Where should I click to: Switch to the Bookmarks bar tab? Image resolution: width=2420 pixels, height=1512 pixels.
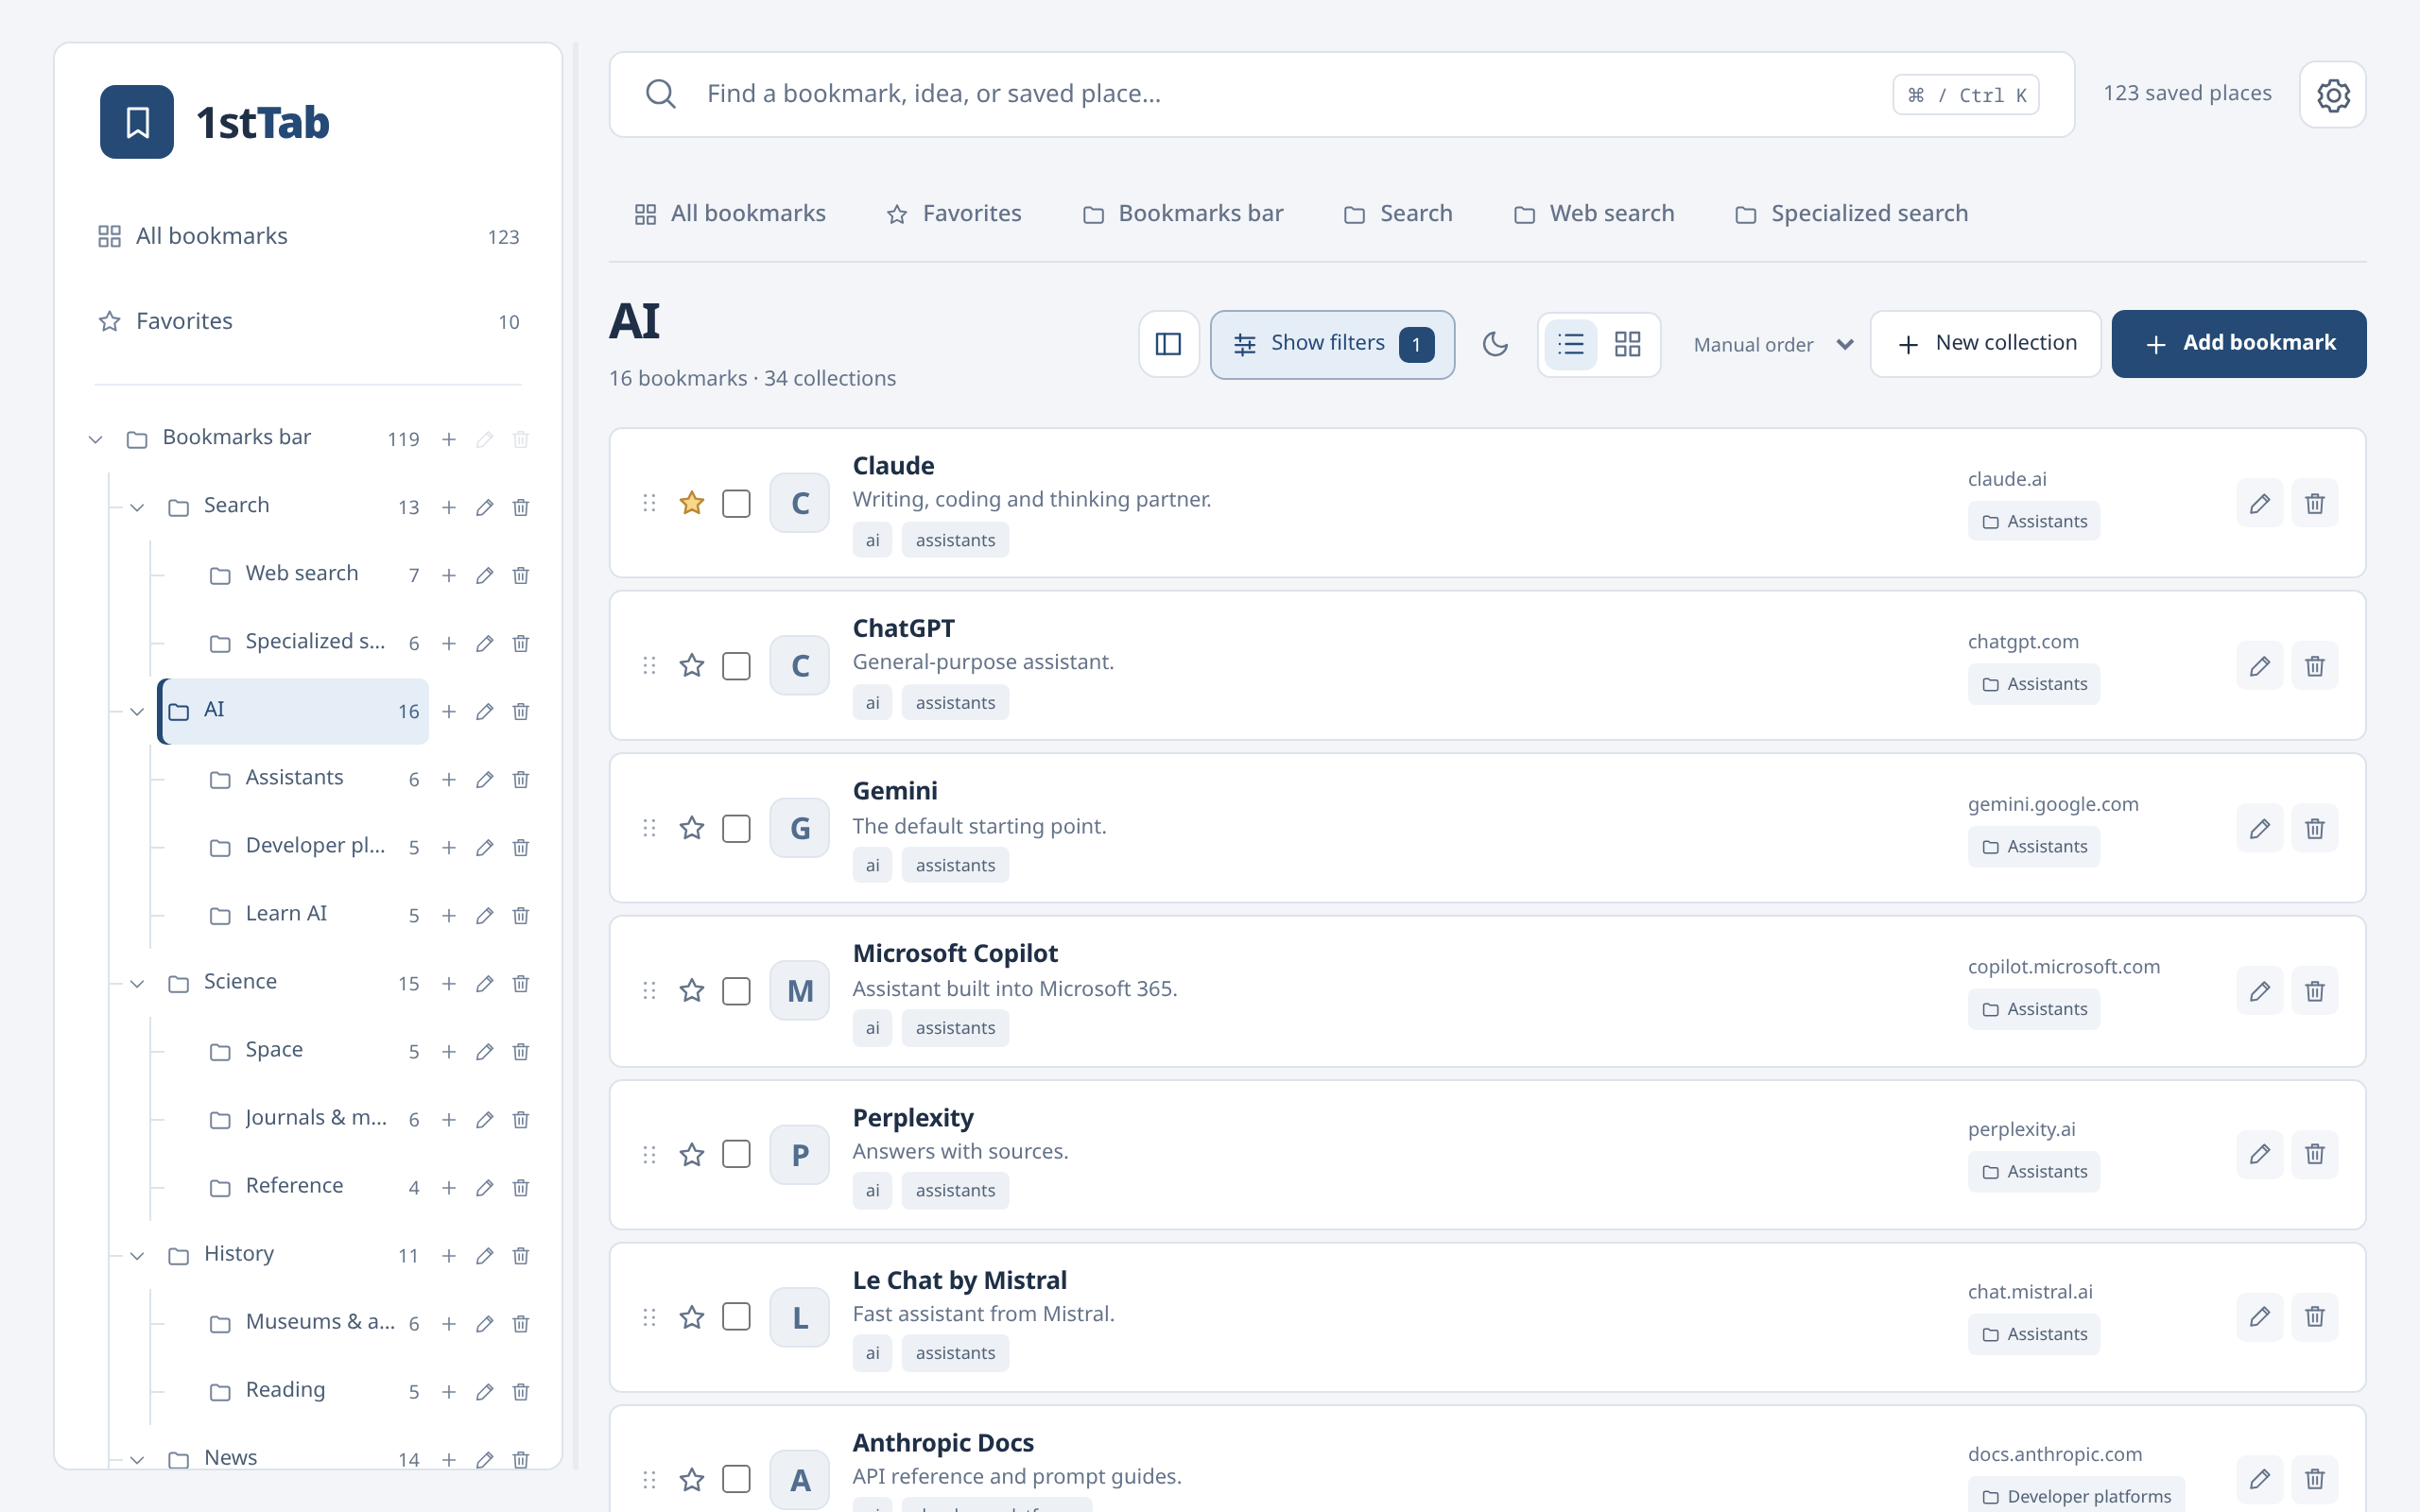tap(1183, 213)
